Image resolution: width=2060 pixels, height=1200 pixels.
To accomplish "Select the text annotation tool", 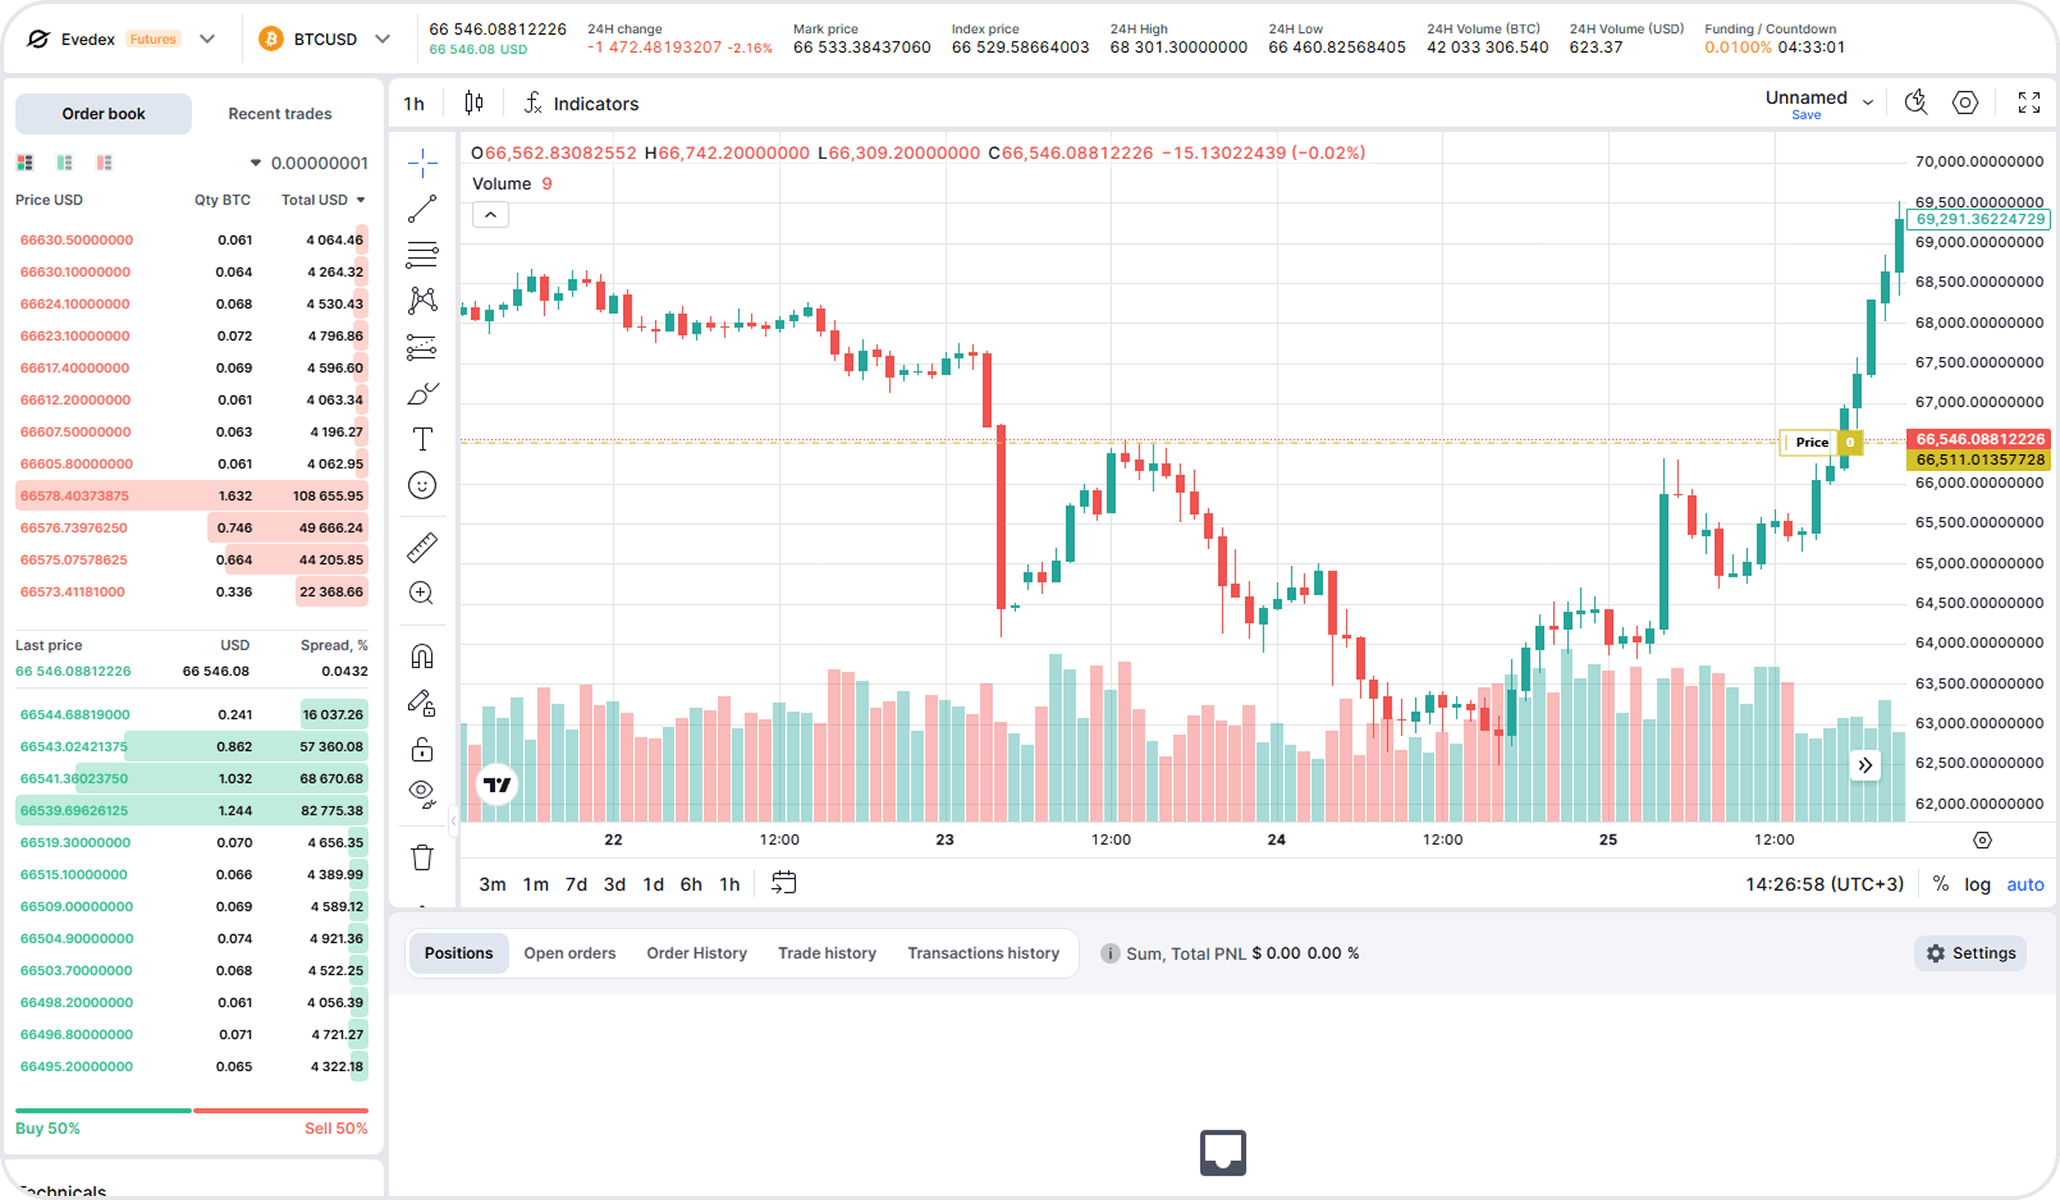I will [422, 438].
